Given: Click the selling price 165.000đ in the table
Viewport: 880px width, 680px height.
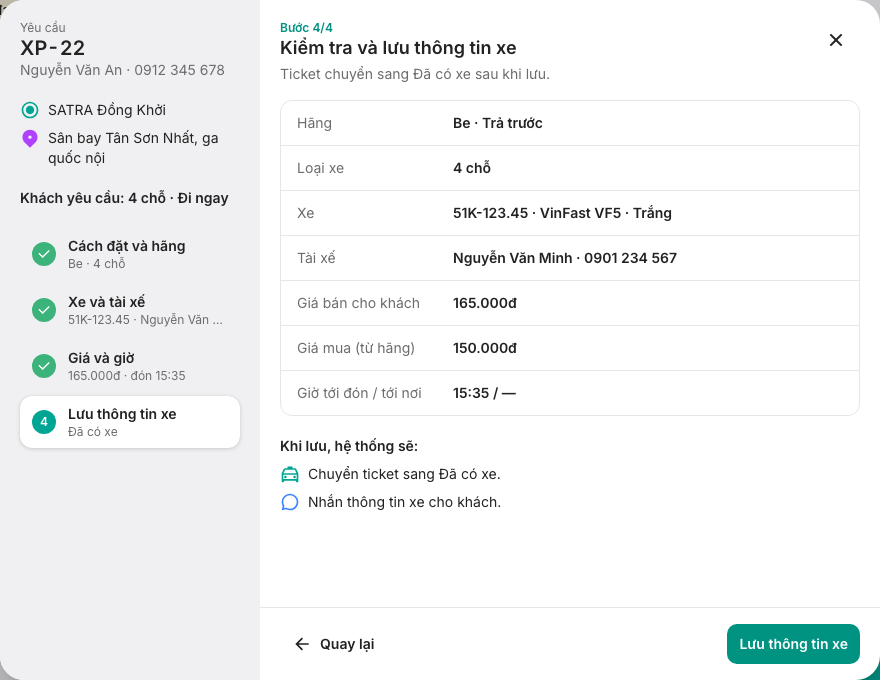Looking at the screenshot, I should pos(485,303).
